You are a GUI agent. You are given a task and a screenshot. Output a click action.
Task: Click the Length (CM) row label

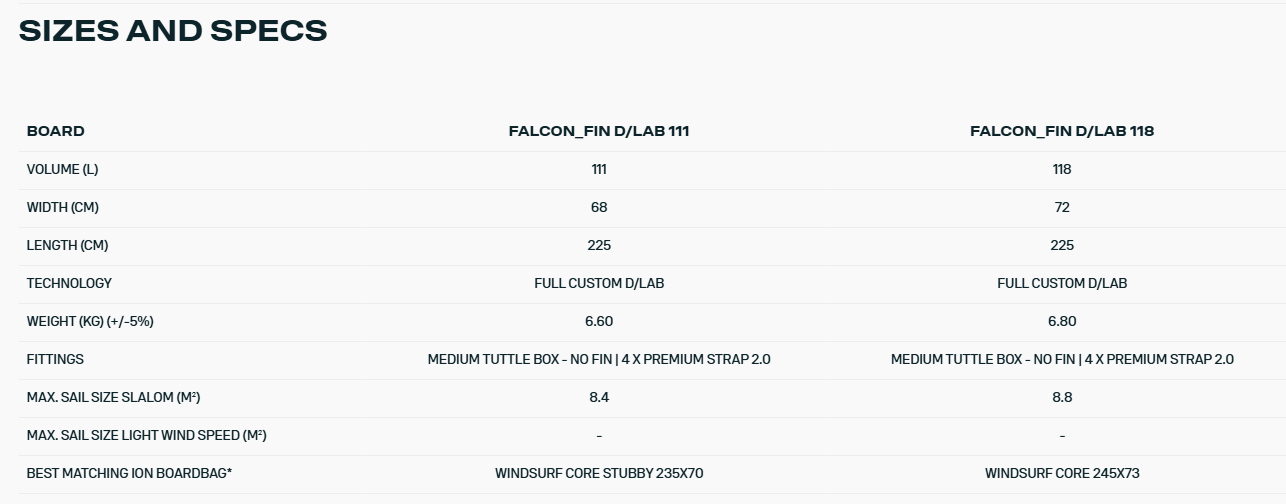(67, 245)
